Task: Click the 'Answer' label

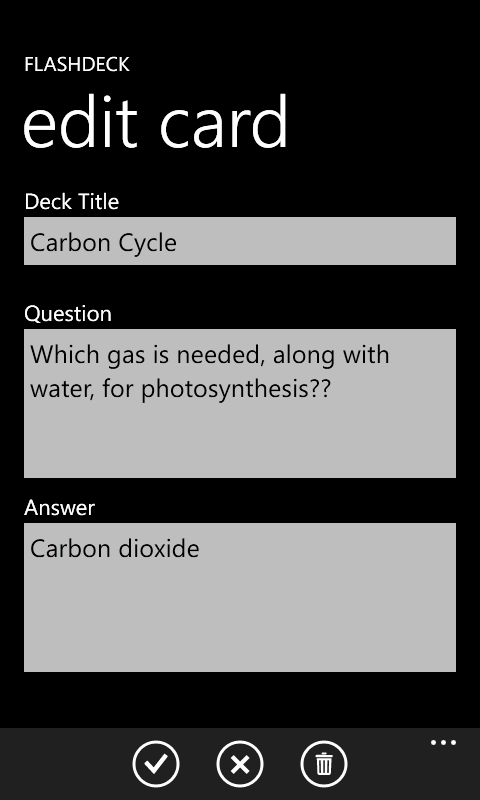Action: (60, 508)
